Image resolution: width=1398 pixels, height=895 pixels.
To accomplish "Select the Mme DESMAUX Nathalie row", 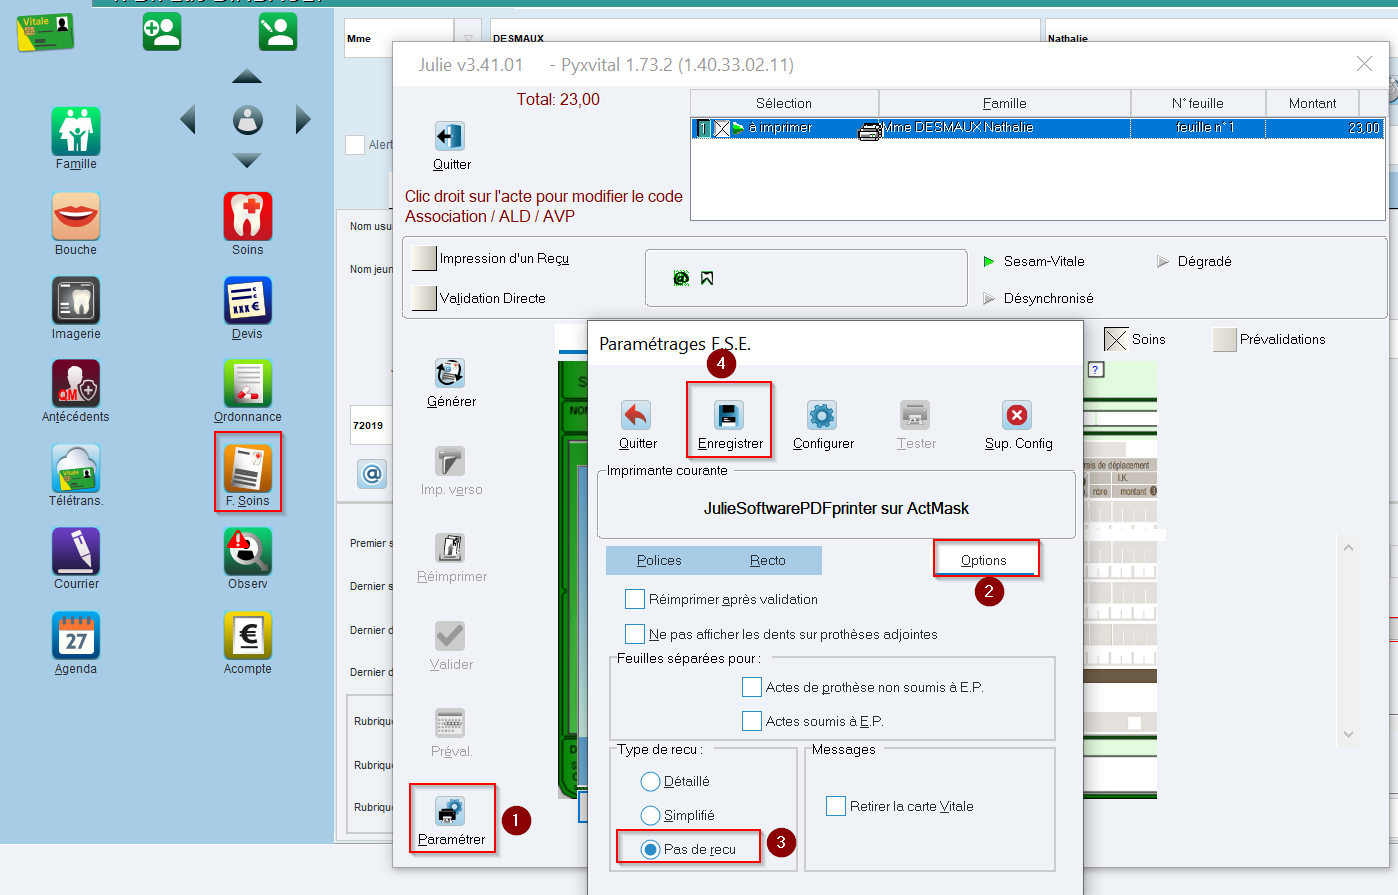I will coord(1037,128).
